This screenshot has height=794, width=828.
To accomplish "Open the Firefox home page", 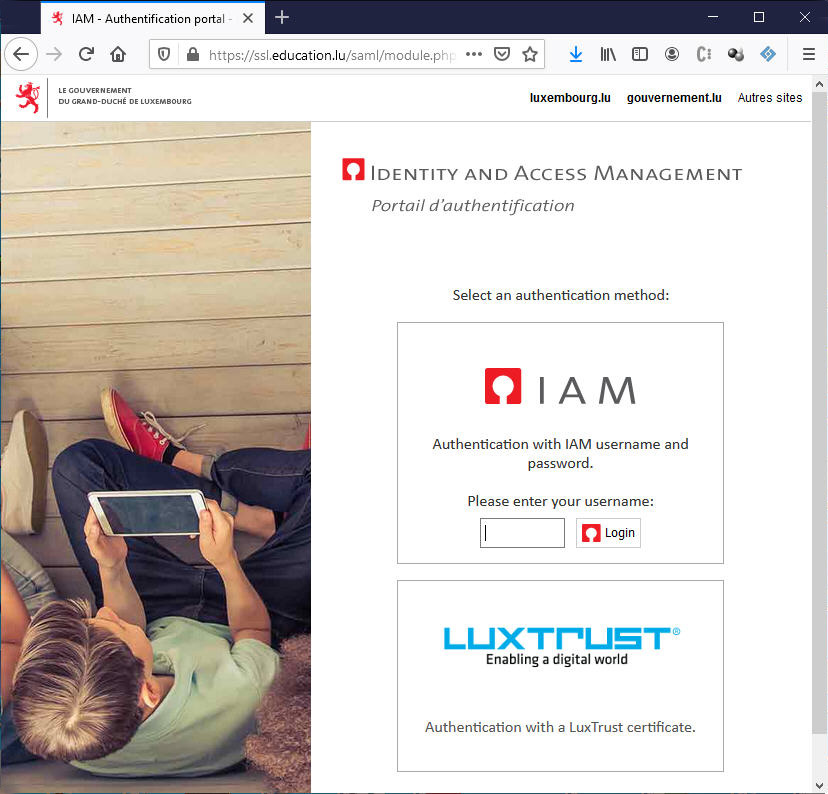I will click(x=118, y=54).
